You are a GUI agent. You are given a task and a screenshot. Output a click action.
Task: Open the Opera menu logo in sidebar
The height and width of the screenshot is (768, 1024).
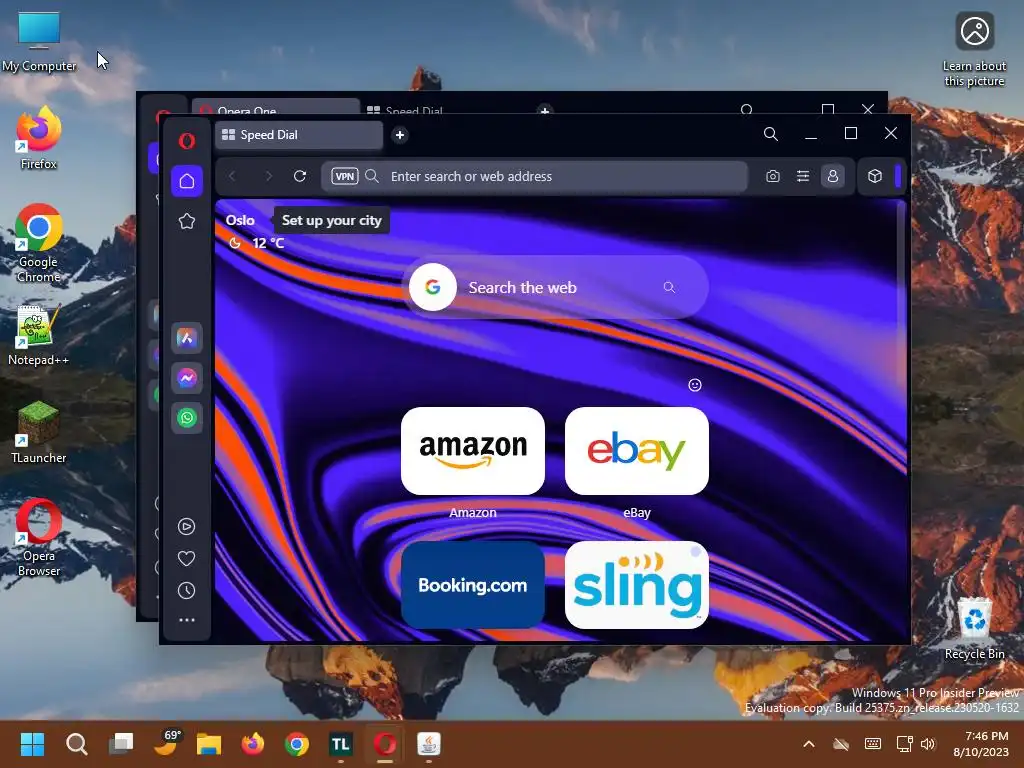[187, 141]
